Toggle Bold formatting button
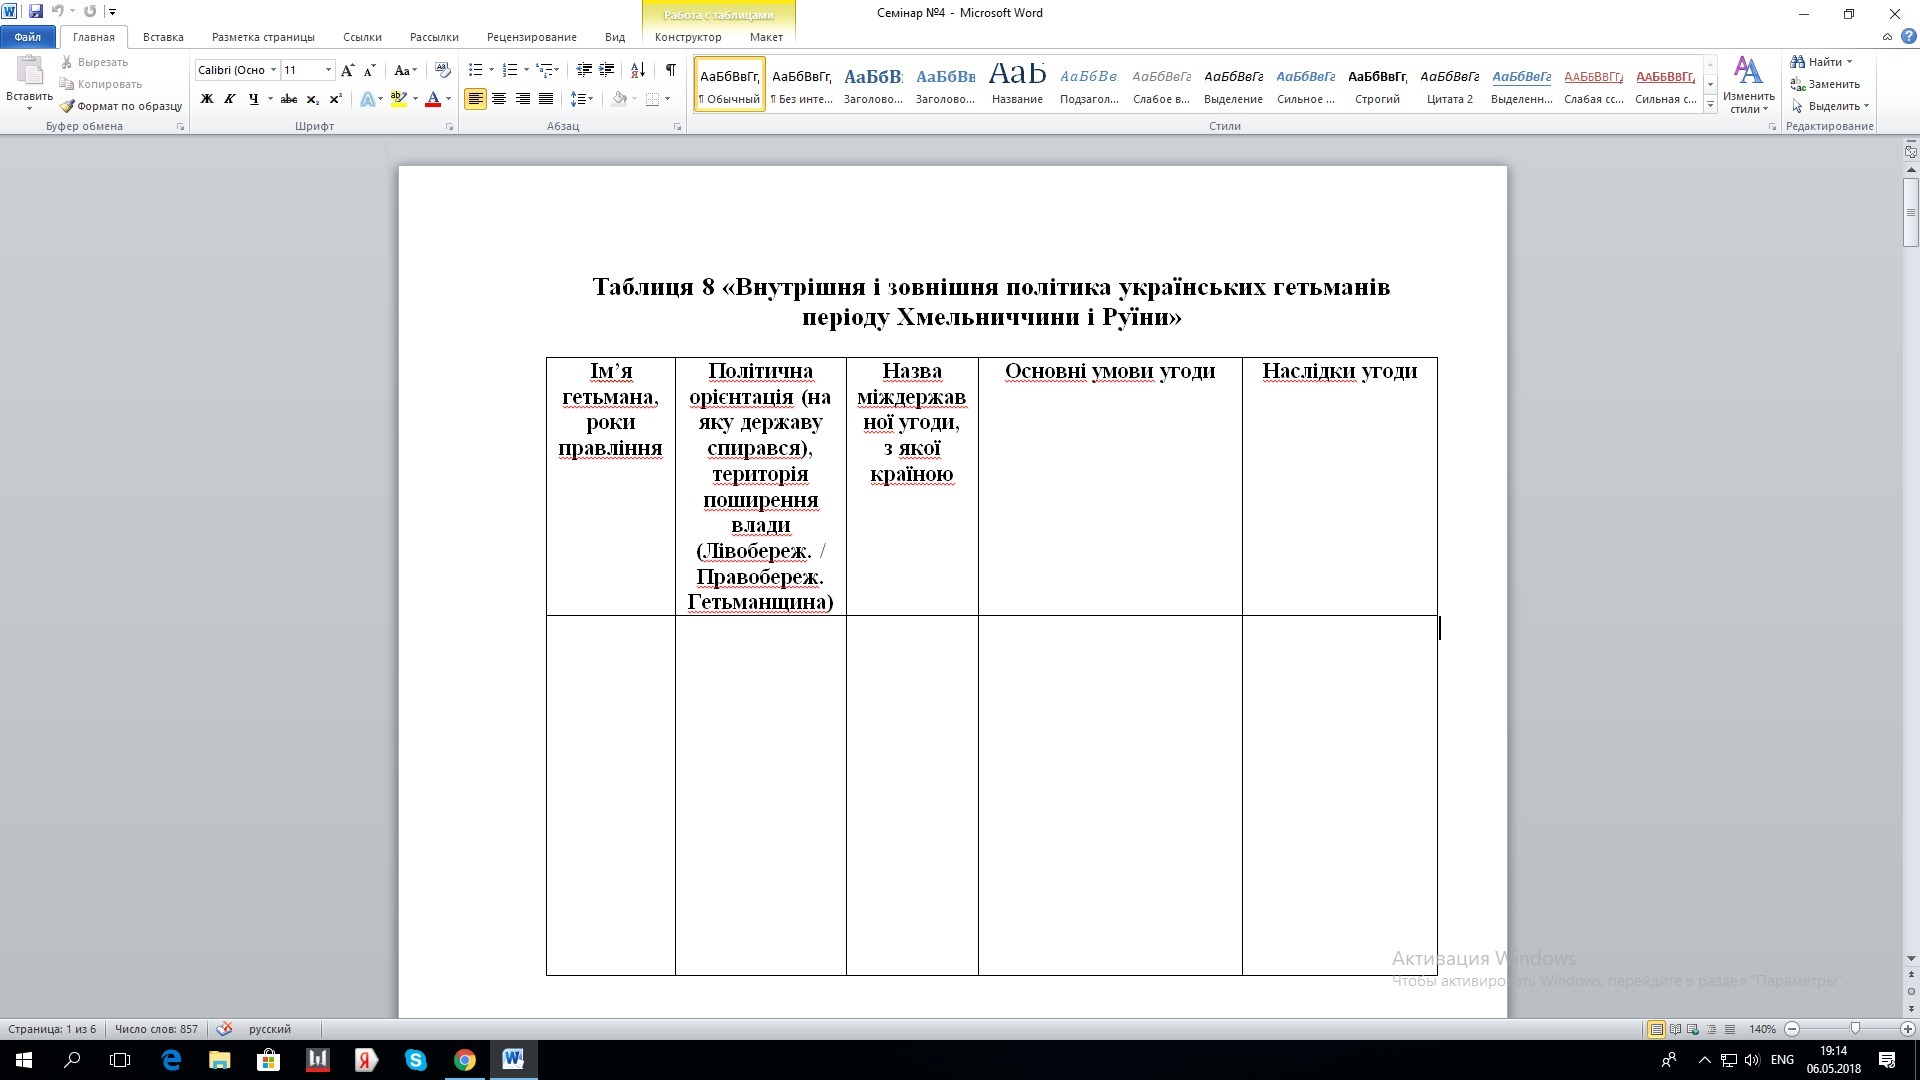Screen dimensions: 1920x1080 207,99
